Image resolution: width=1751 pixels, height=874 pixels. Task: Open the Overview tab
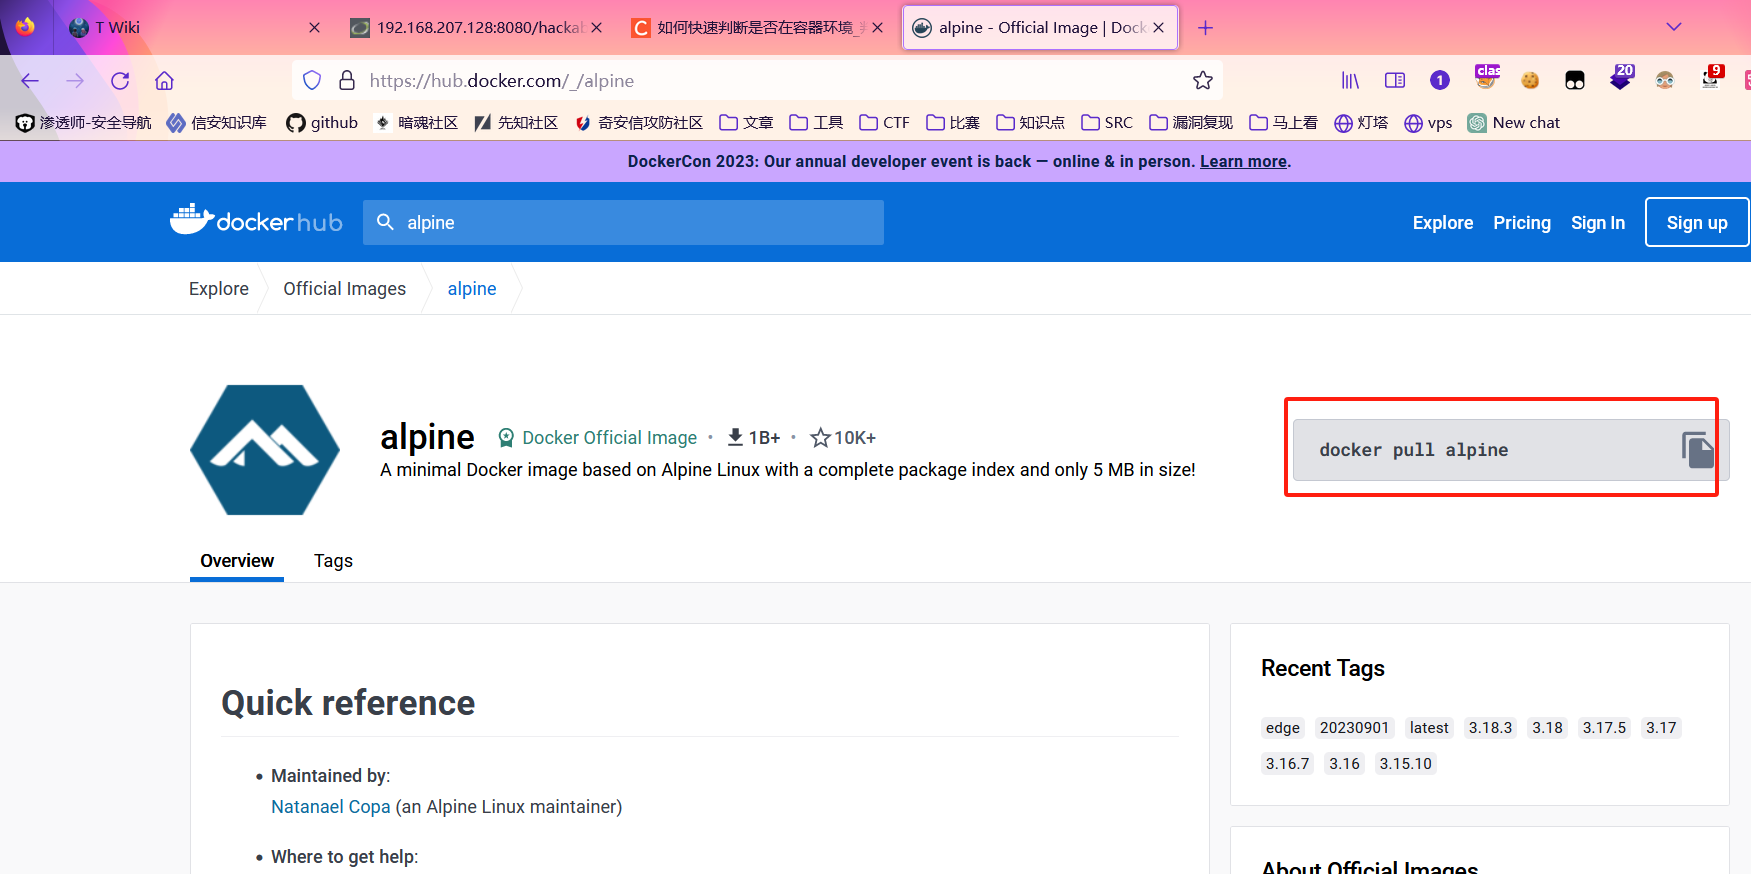pyautogui.click(x=237, y=561)
